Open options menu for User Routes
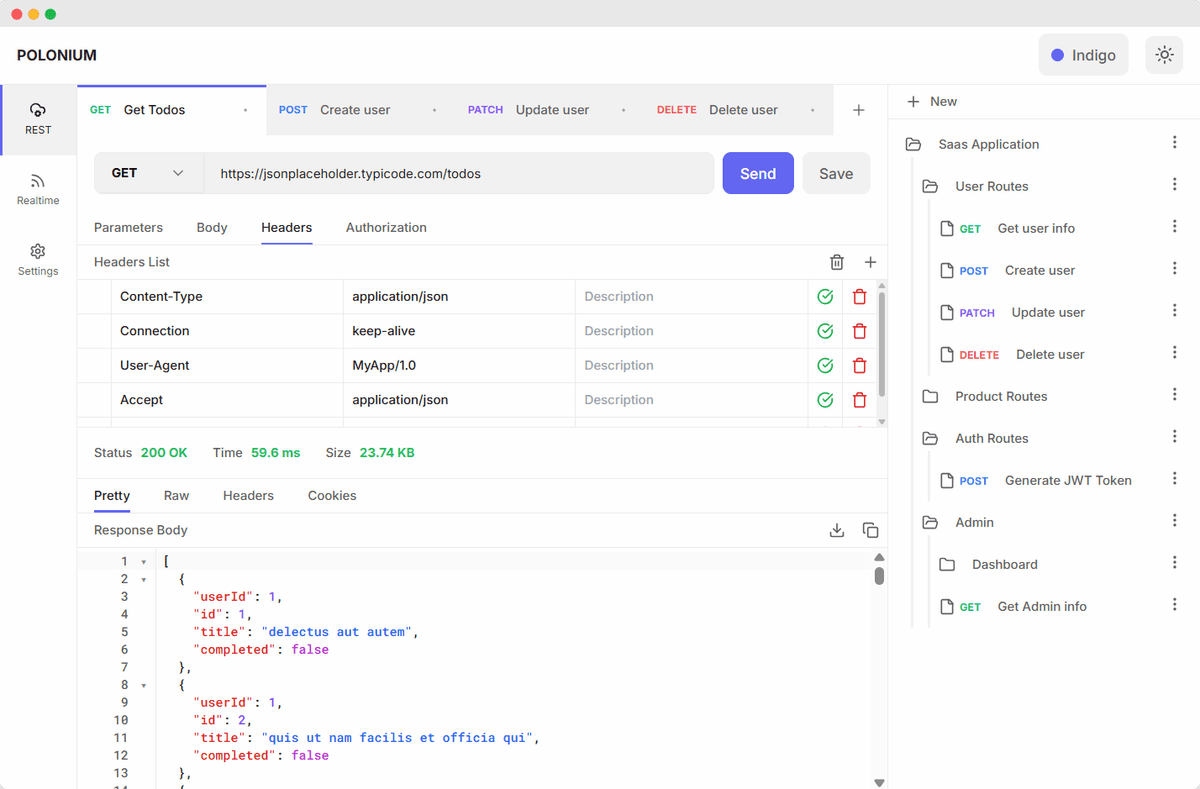1200x789 pixels. 1174,185
